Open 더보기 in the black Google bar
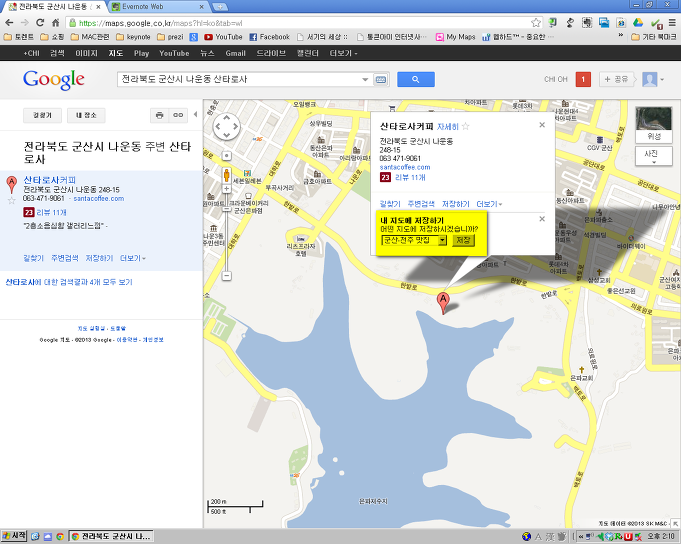The image size is (681, 544). click(x=343, y=53)
